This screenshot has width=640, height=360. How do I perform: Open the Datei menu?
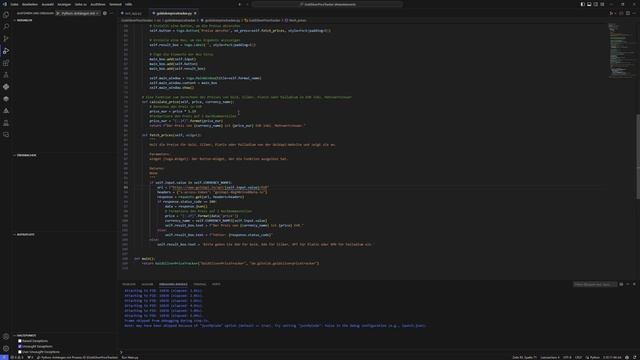click(14, 4)
